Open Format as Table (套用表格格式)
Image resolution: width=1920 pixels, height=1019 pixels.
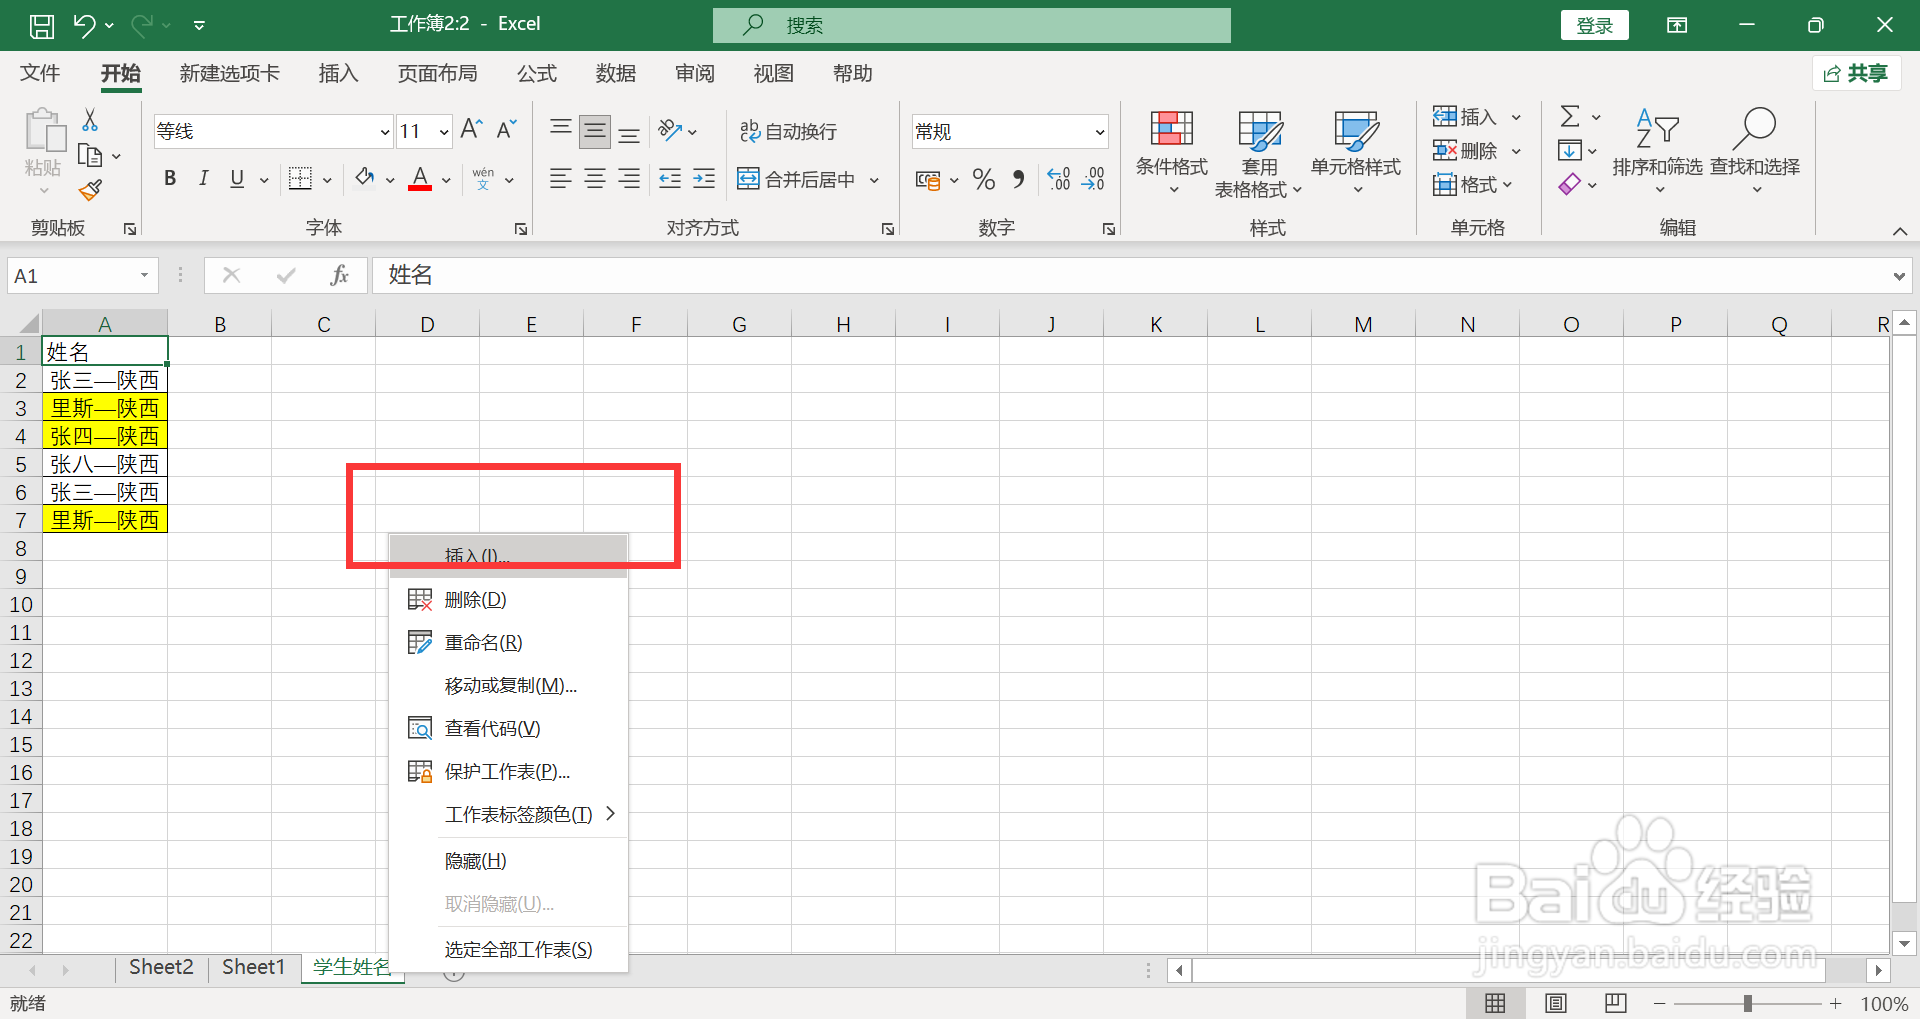click(1259, 152)
